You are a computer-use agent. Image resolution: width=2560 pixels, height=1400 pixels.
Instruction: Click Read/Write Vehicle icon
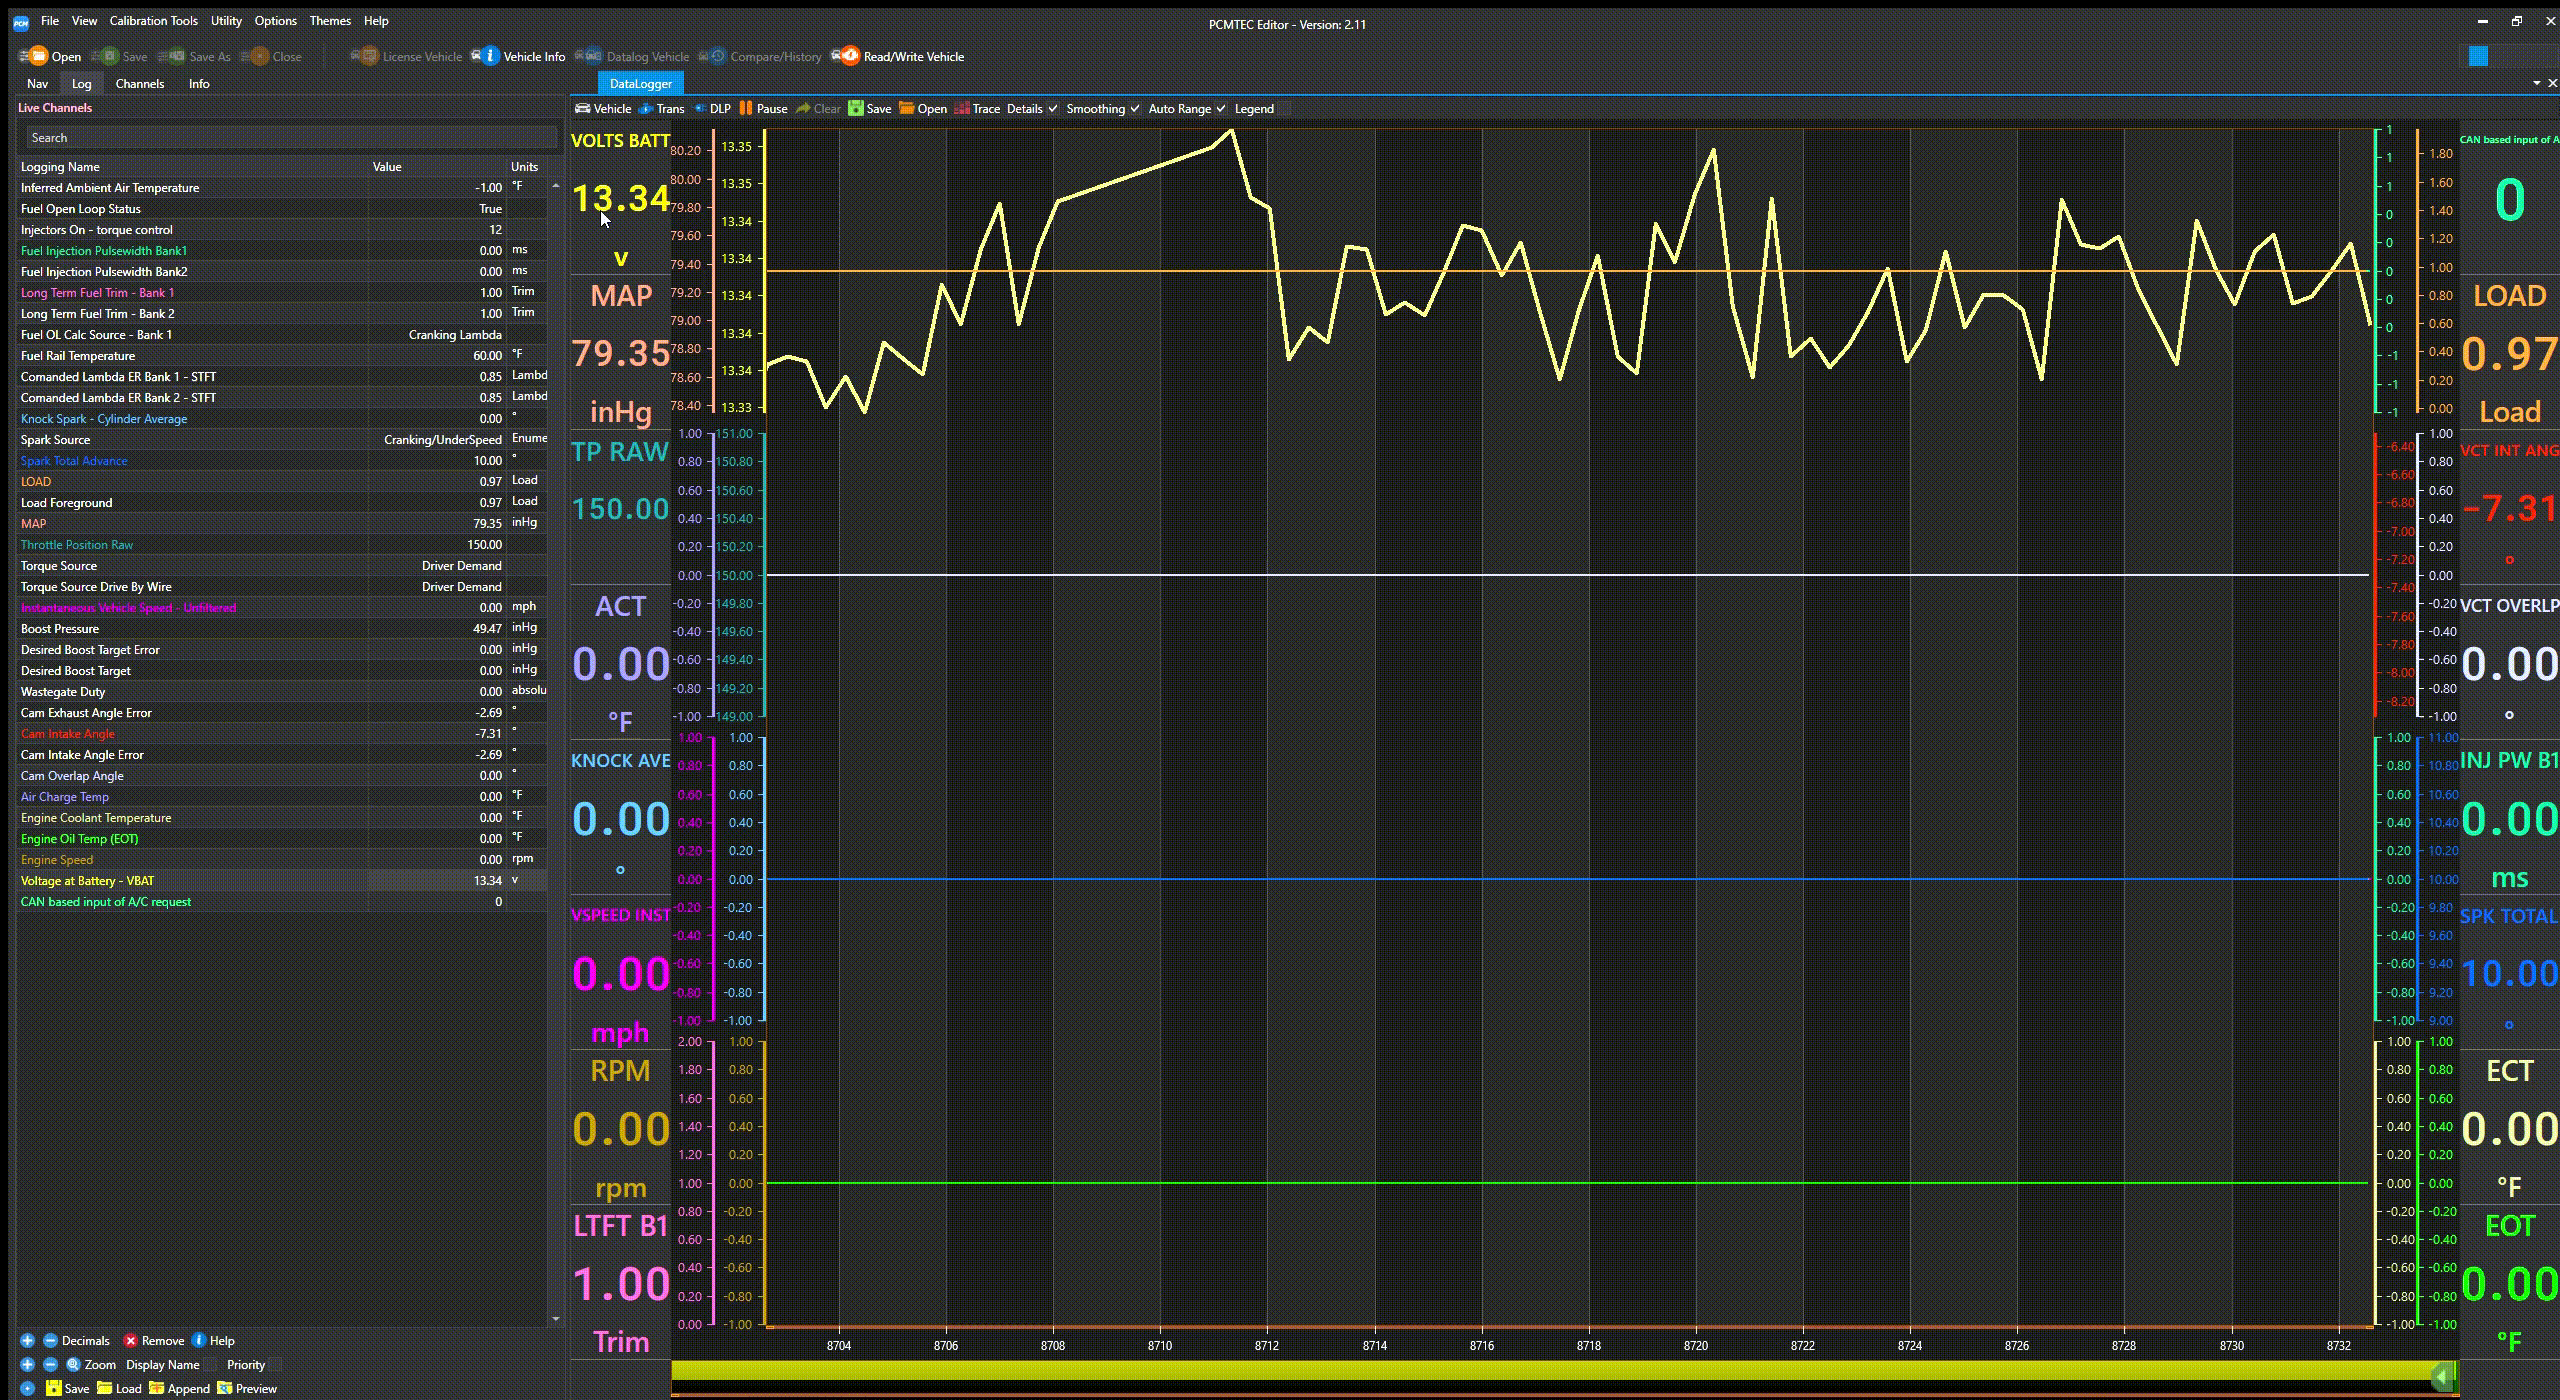[848, 56]
